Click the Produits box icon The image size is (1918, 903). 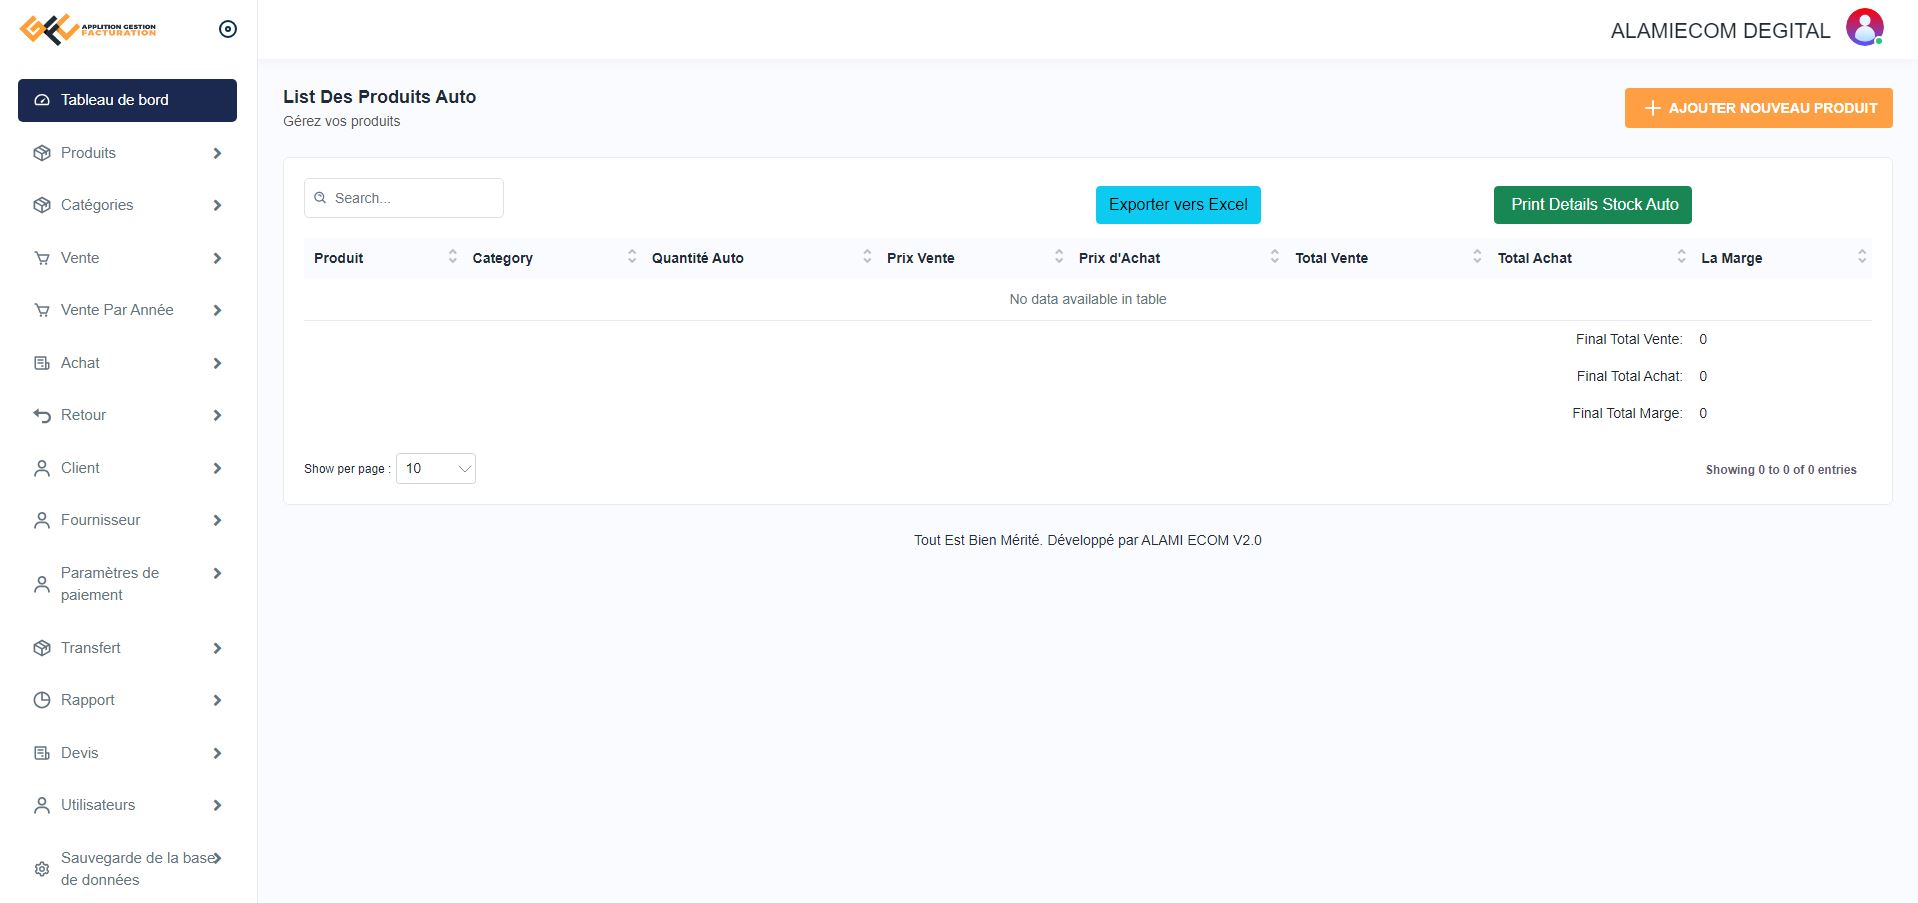(42, 153)
